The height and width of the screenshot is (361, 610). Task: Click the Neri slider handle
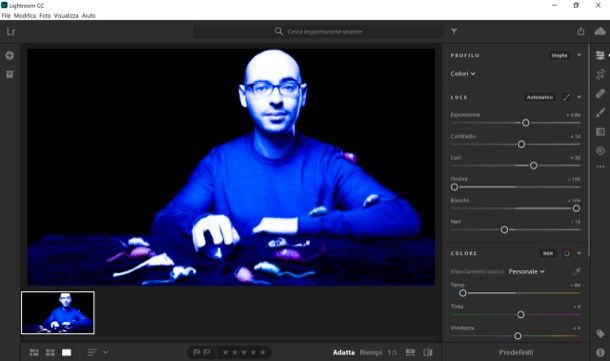[x=504, y=230]
